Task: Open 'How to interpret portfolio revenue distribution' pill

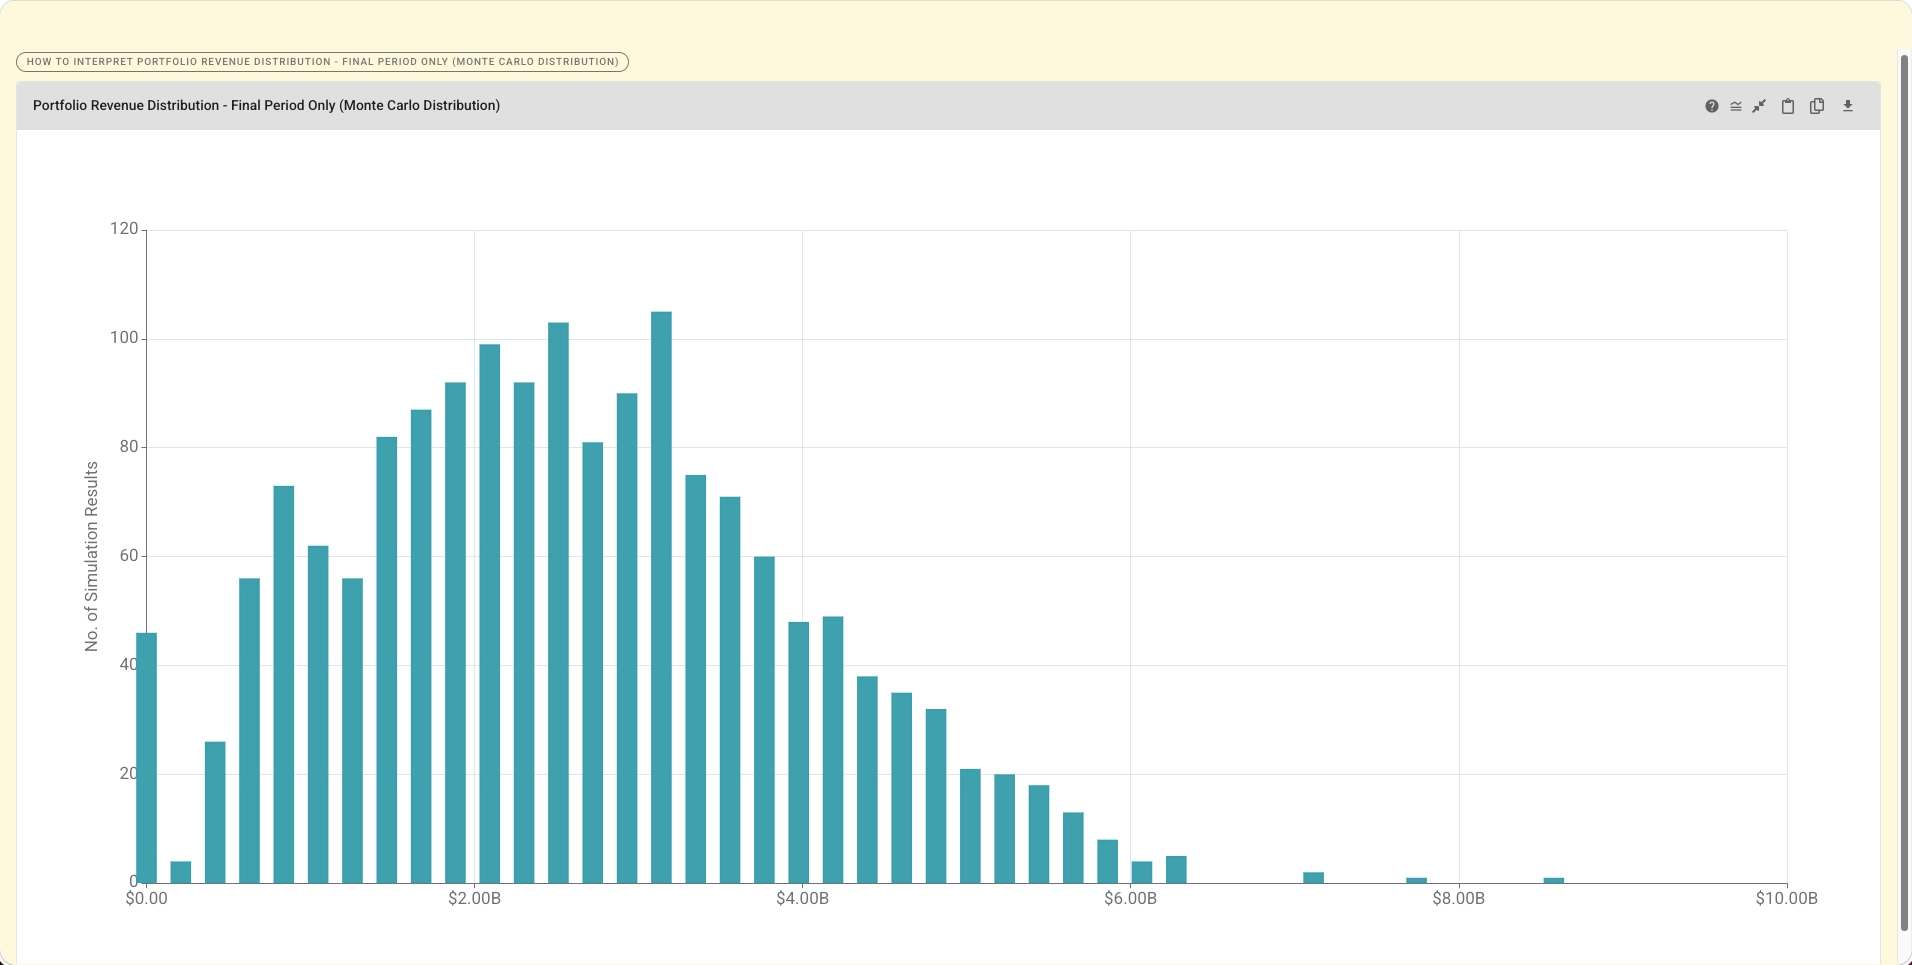Action: point(322,62)
